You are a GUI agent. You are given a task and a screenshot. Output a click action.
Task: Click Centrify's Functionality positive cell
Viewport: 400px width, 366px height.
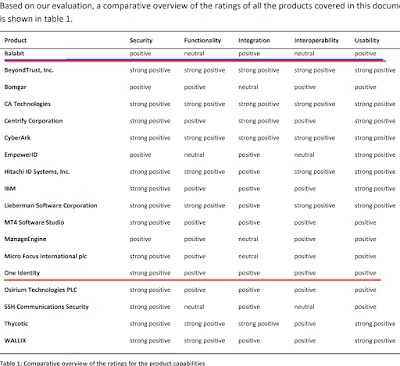click(194, 121)
